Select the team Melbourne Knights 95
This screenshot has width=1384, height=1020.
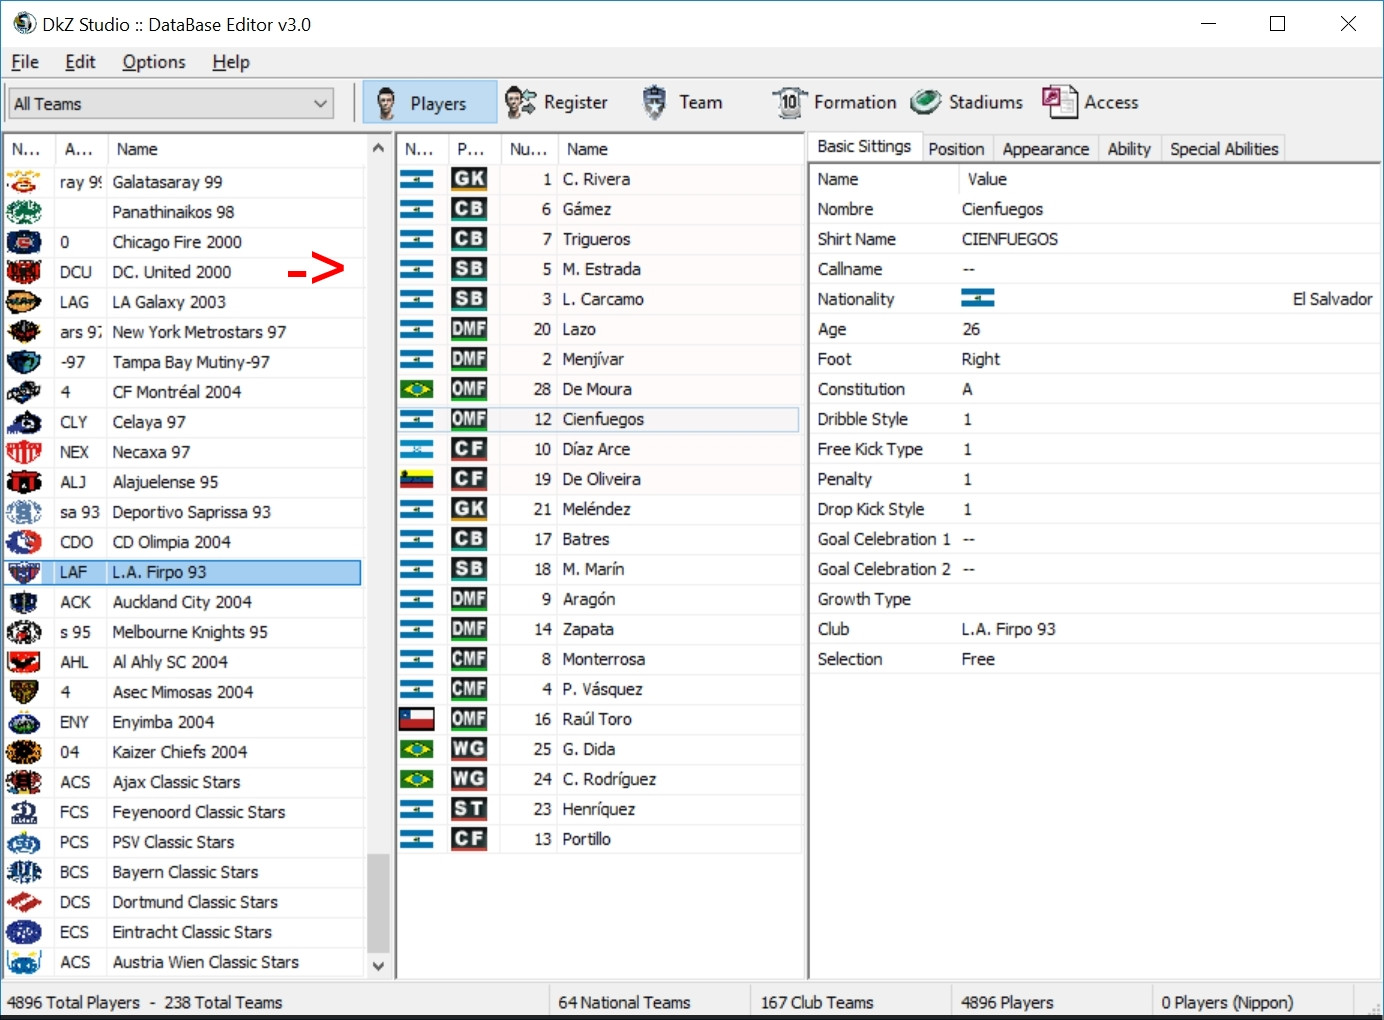[x=183, y=632]
